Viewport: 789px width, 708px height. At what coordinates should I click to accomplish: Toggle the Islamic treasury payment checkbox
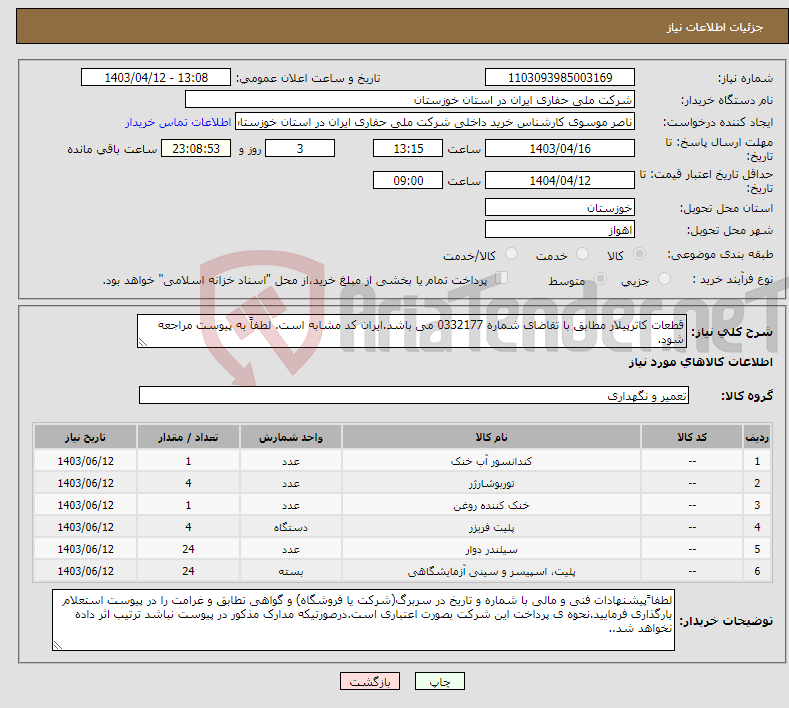[502, 278]
